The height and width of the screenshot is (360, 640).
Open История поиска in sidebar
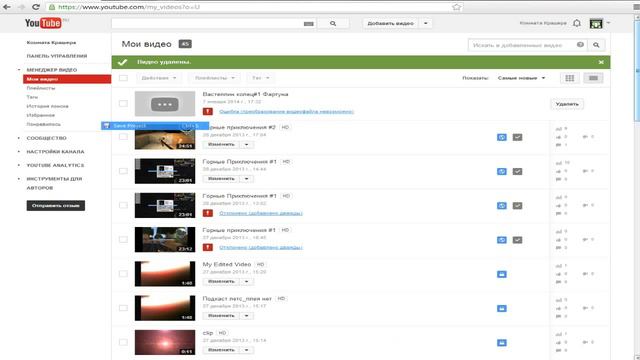(47, 106)
